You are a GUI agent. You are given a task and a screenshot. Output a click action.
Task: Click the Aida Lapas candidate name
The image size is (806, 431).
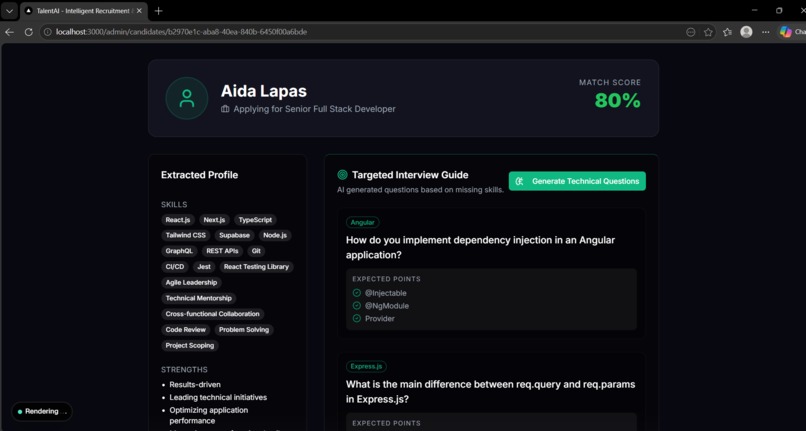(264, 91)
